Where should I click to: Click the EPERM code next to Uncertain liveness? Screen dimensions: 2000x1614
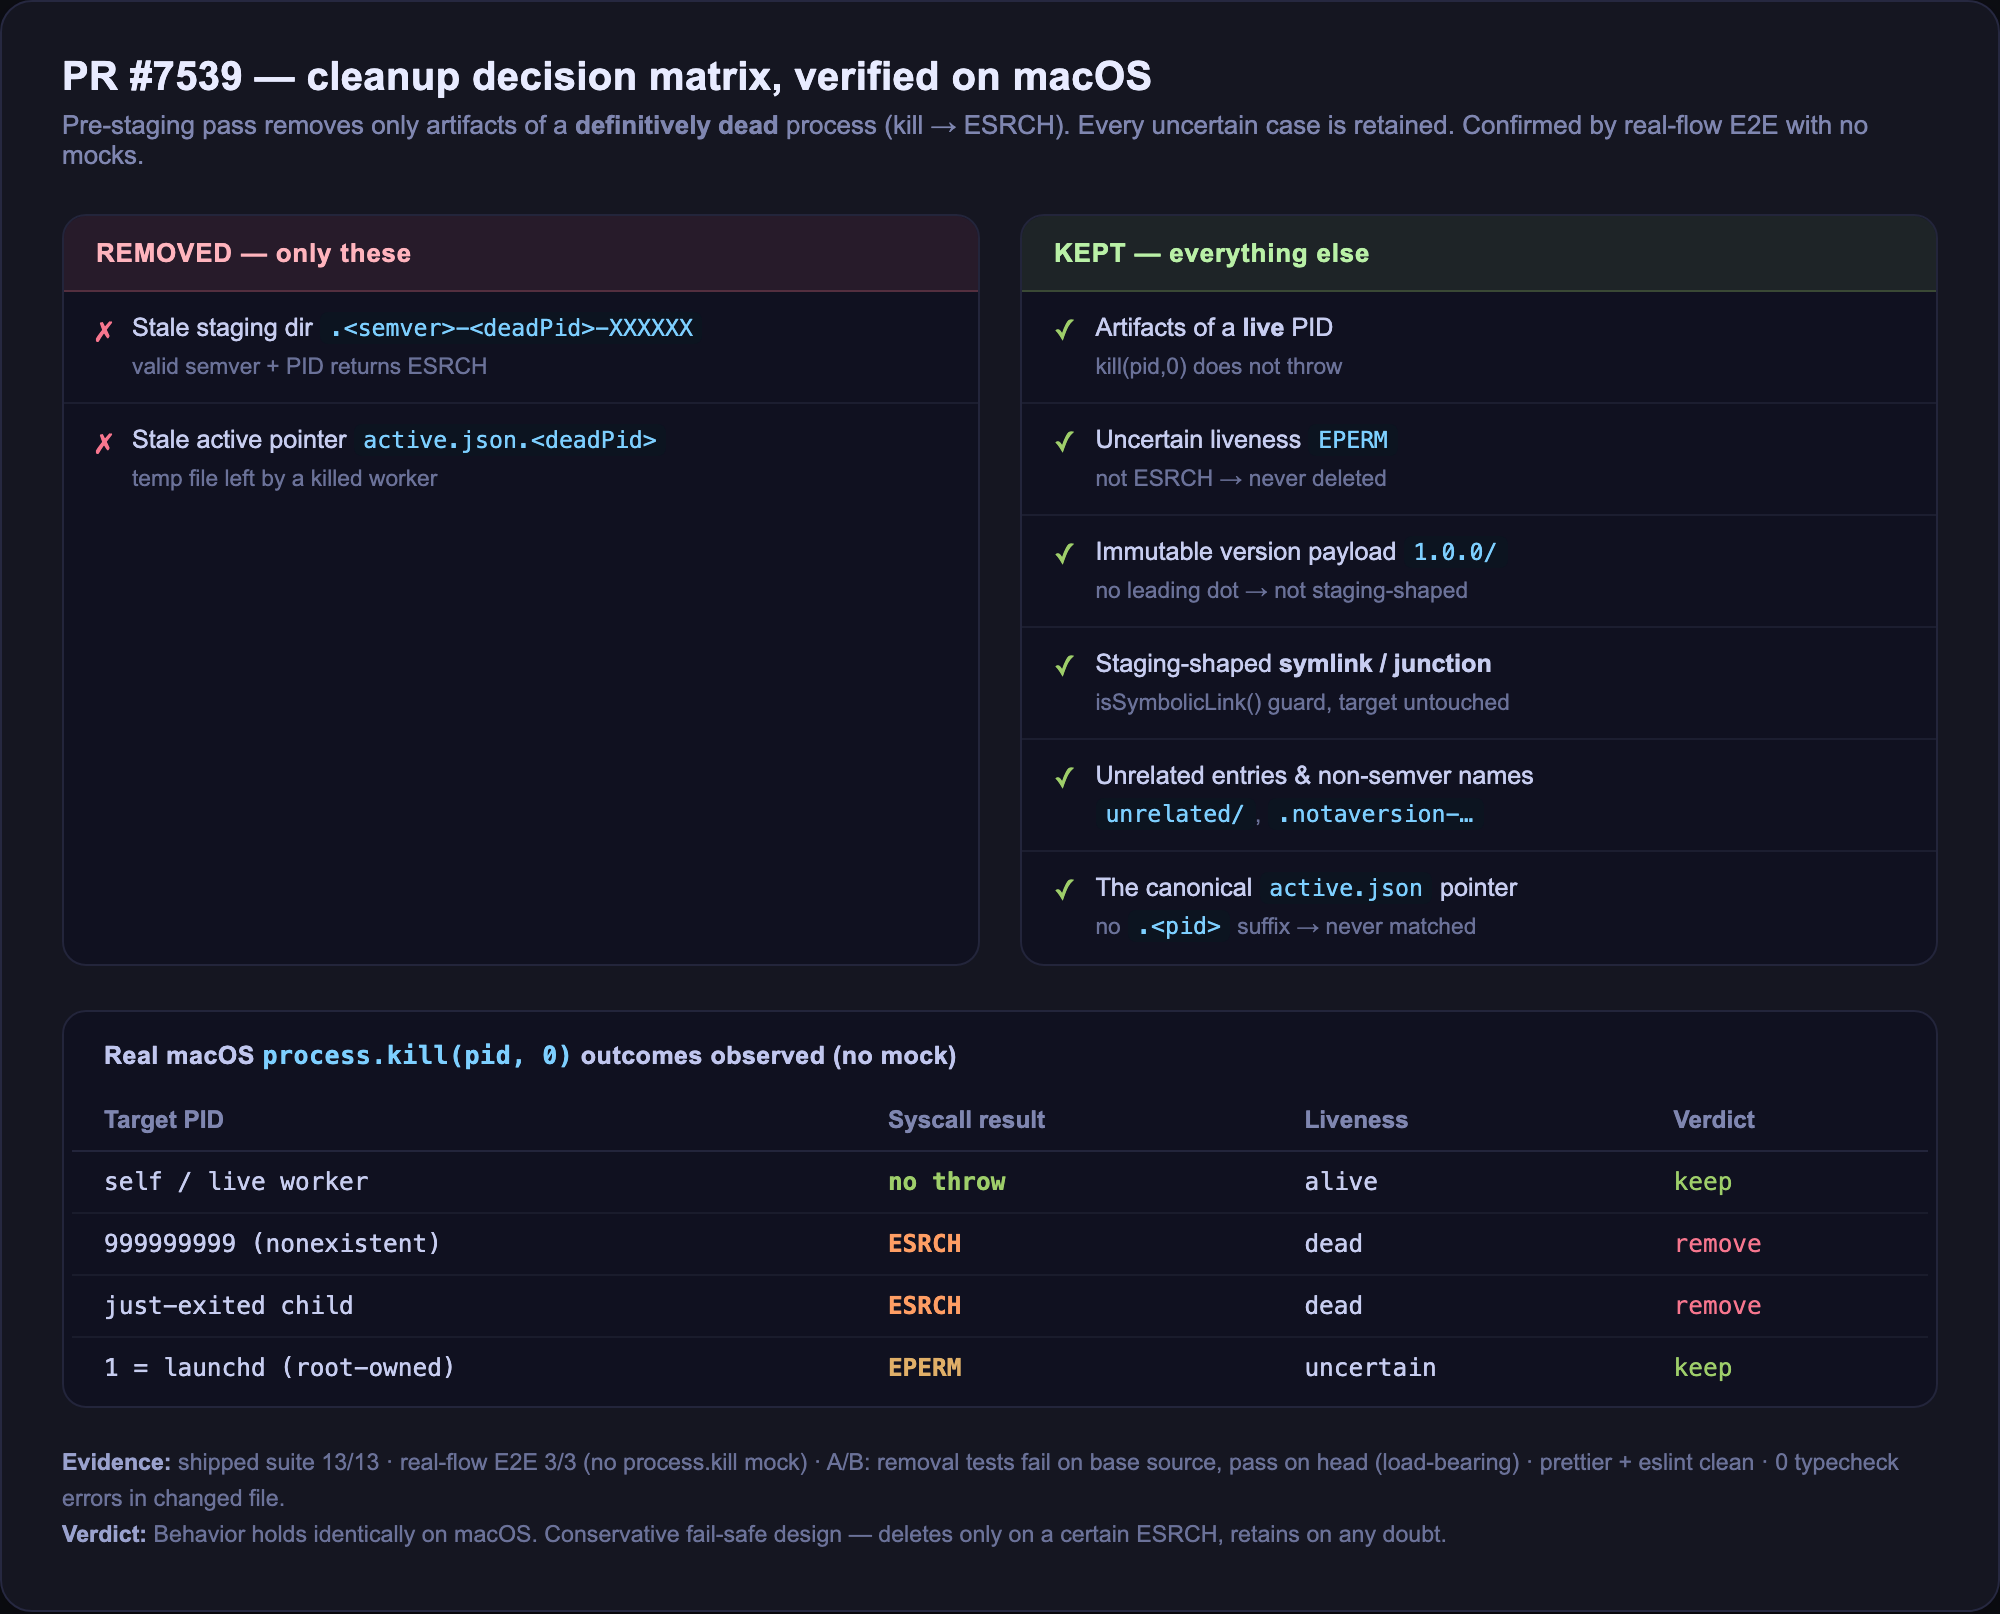click(1353, 440)
